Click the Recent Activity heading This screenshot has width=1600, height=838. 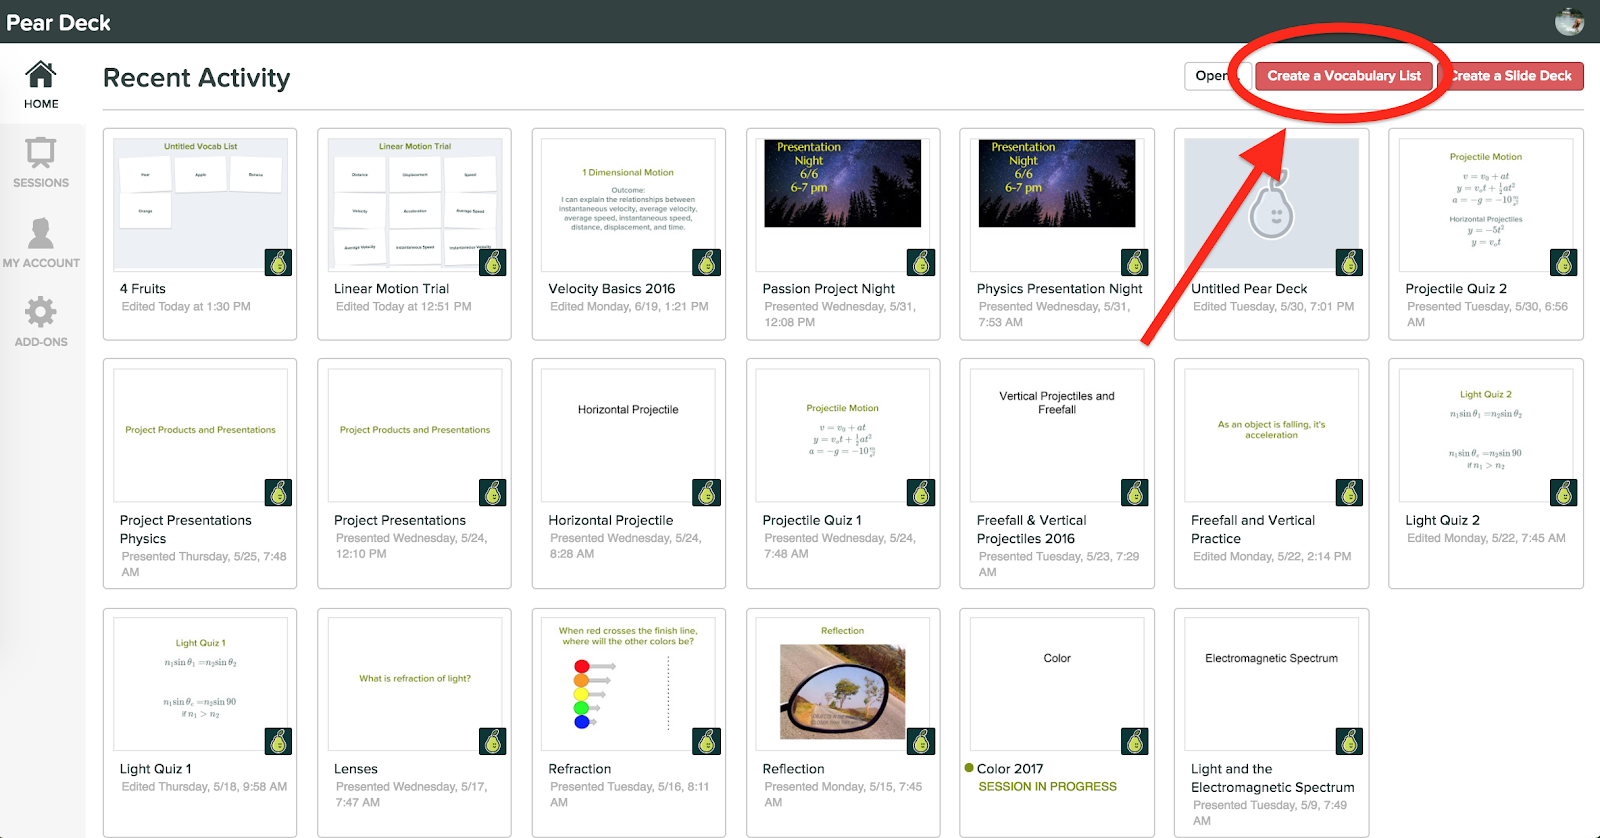(197, 78)
